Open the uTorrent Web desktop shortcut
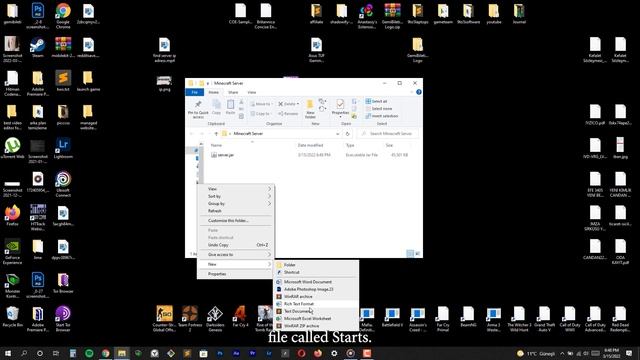The width and height of the screenshot is (640, 360). 13,149
